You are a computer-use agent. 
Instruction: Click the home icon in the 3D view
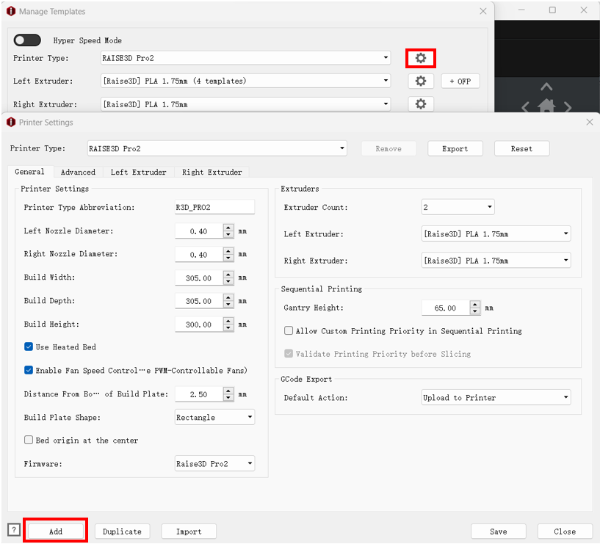[545, 104]
